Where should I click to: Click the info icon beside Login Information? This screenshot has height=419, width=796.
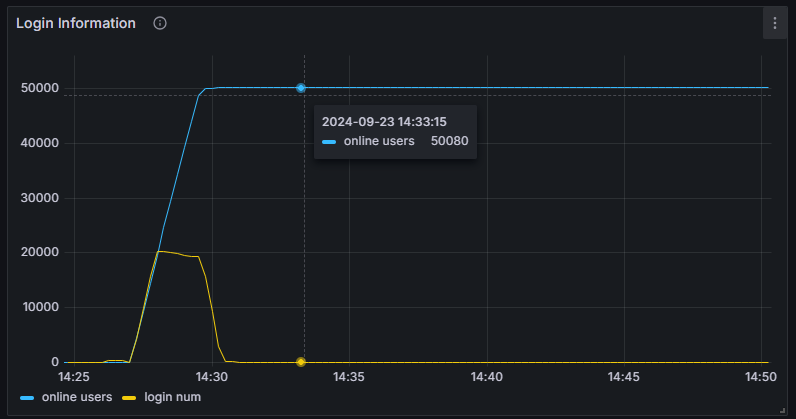pyautogui.click(x=160, y=23)
